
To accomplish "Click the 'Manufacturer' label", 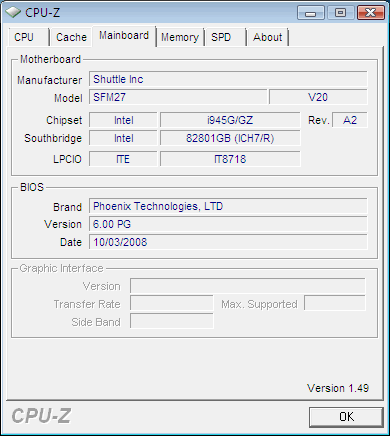I will (x=50, y=80).
